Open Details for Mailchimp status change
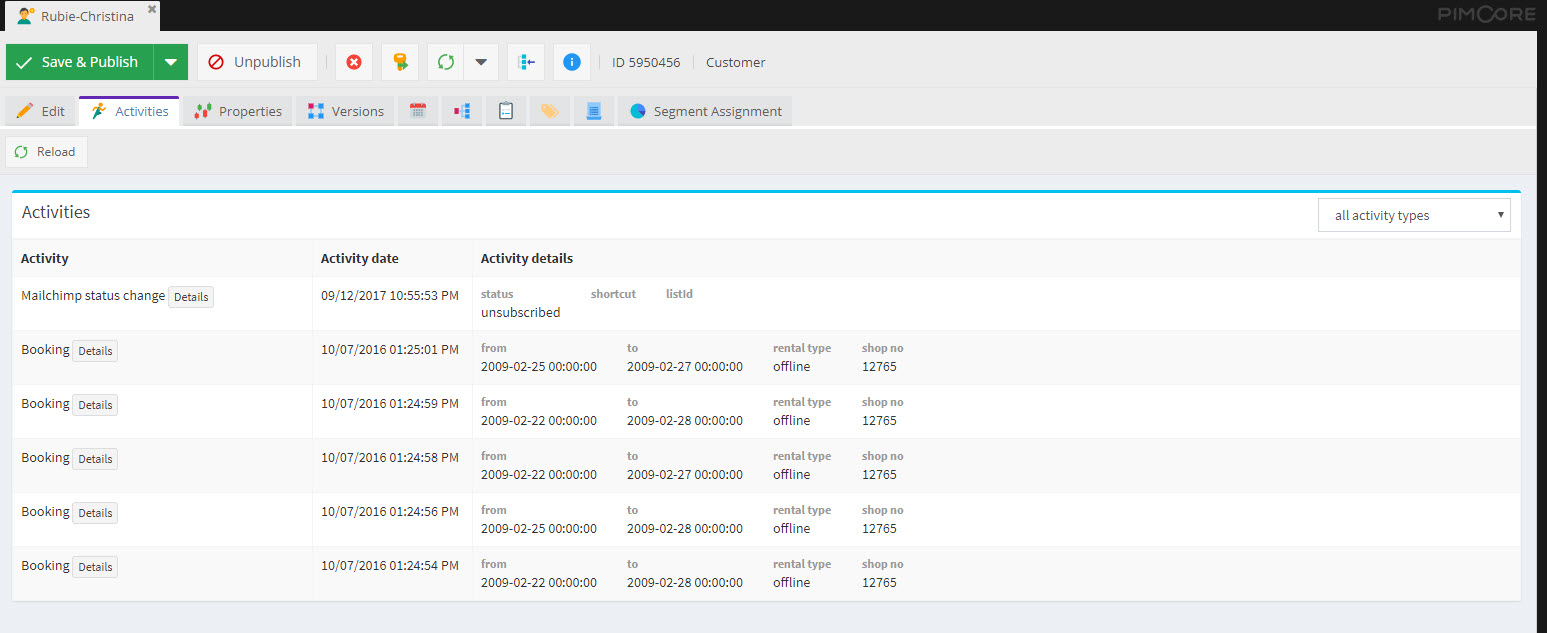Image resolution: width=1547 pixels, height=633 pixels. 191,297
